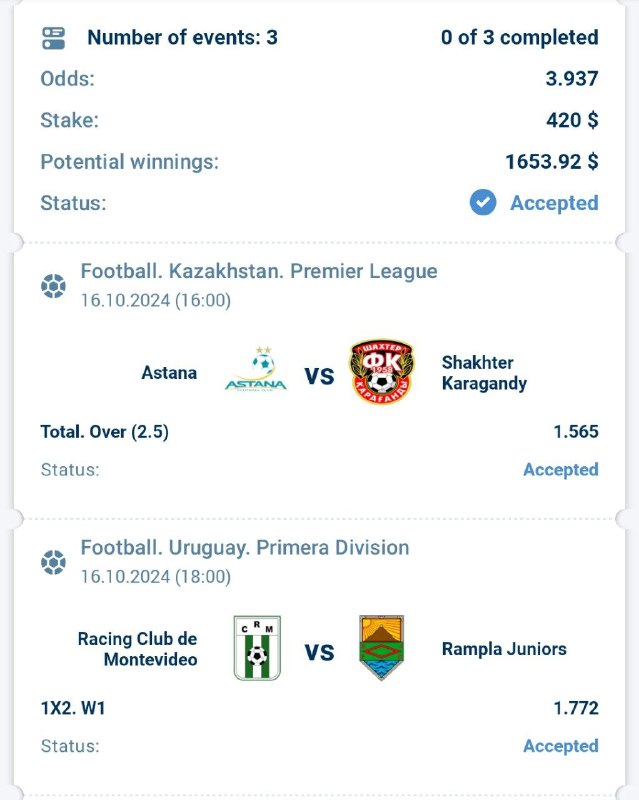
Task: Collapse the bet summary header section
Action: coord(320,120)
